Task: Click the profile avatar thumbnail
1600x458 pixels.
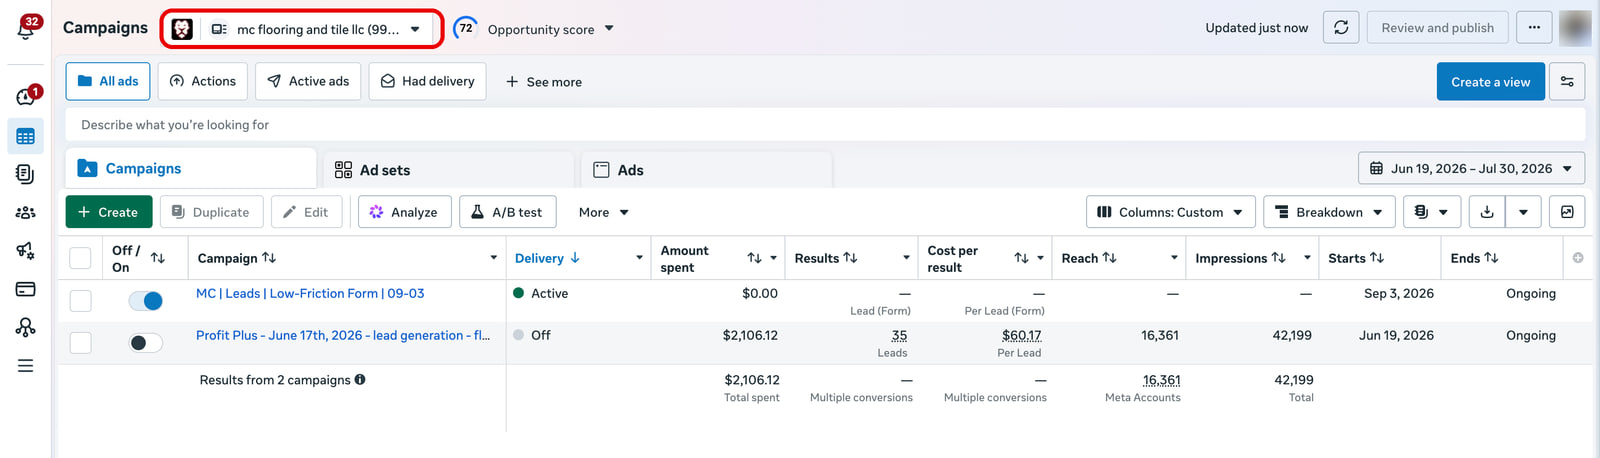Action: coord(1575,28)
